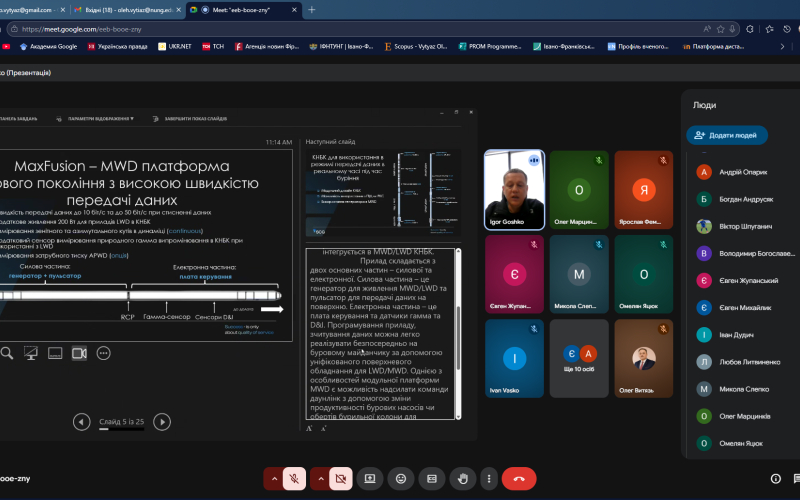Close the Meet eeb-booe-zny tab

point(295,10)
